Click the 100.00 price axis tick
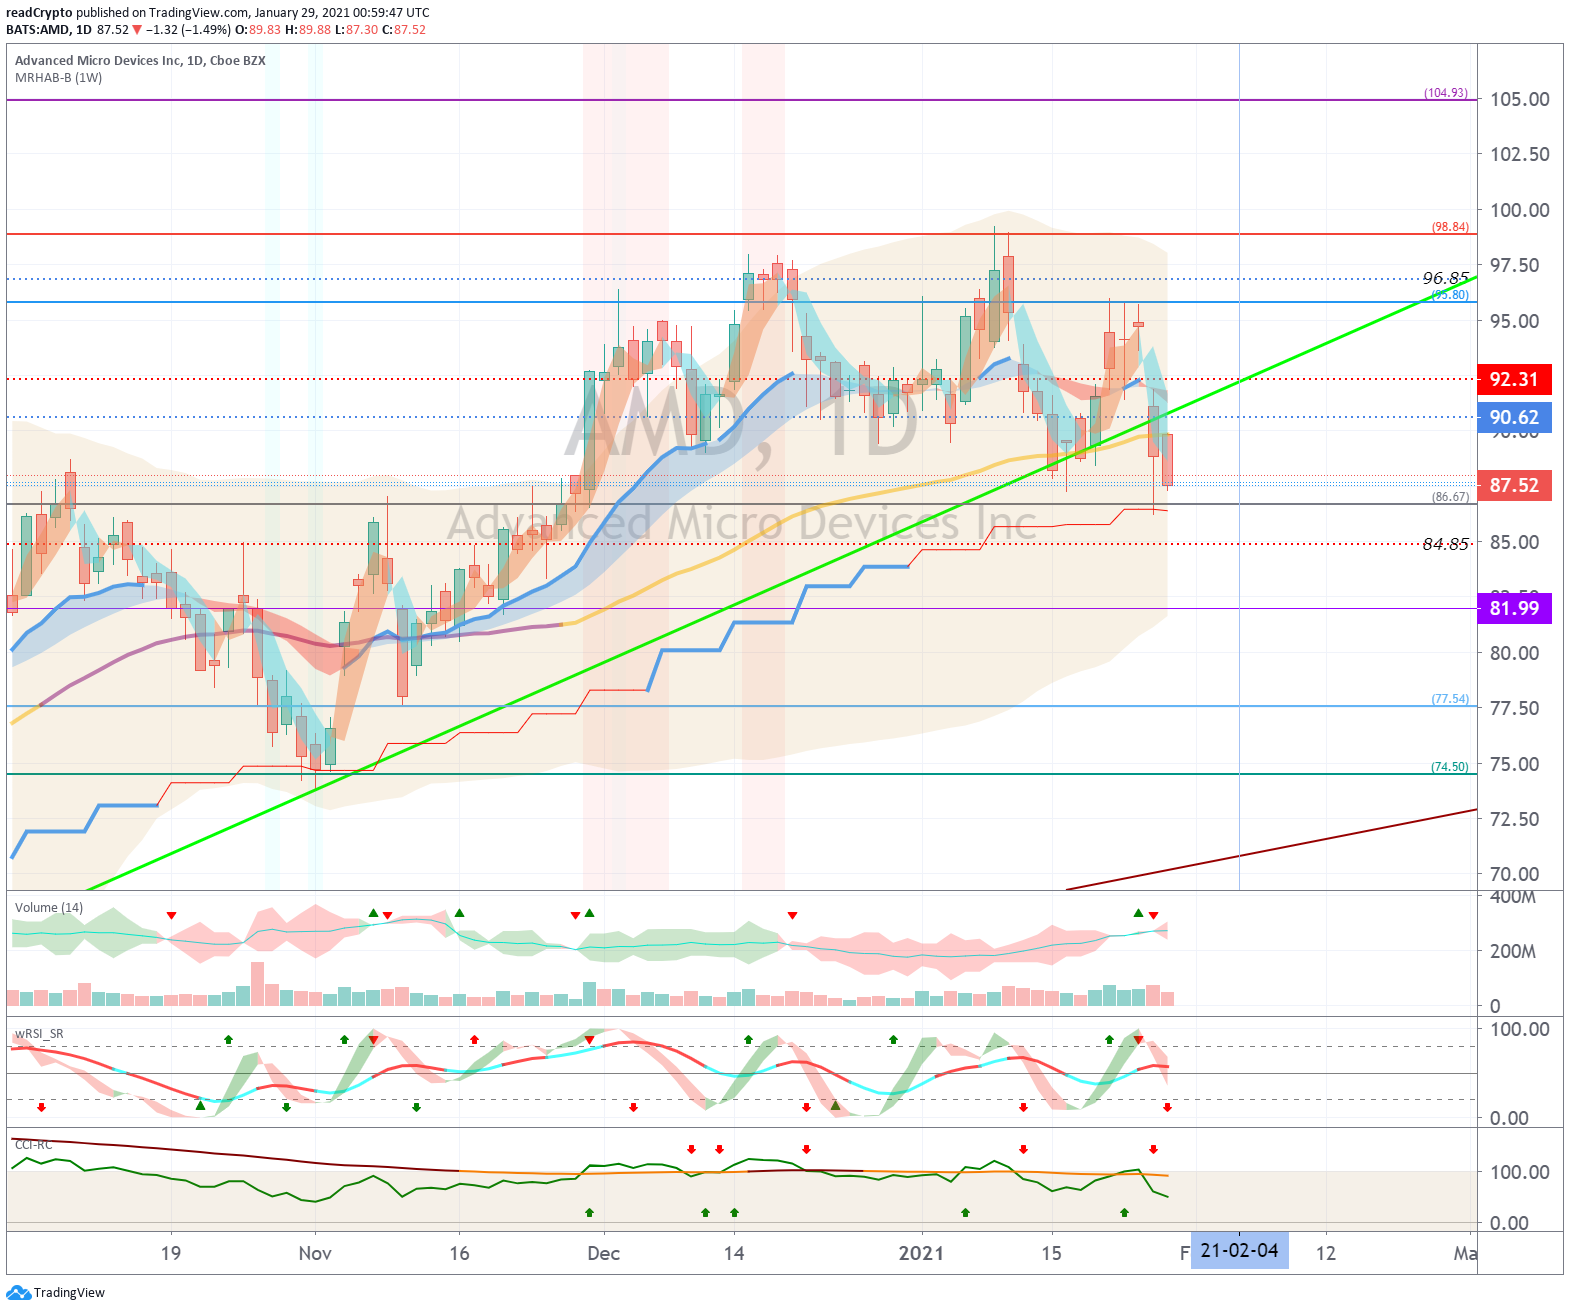Image resolution: width=1570 pixels, height=1311 pixels. [x=1519, y=210]
